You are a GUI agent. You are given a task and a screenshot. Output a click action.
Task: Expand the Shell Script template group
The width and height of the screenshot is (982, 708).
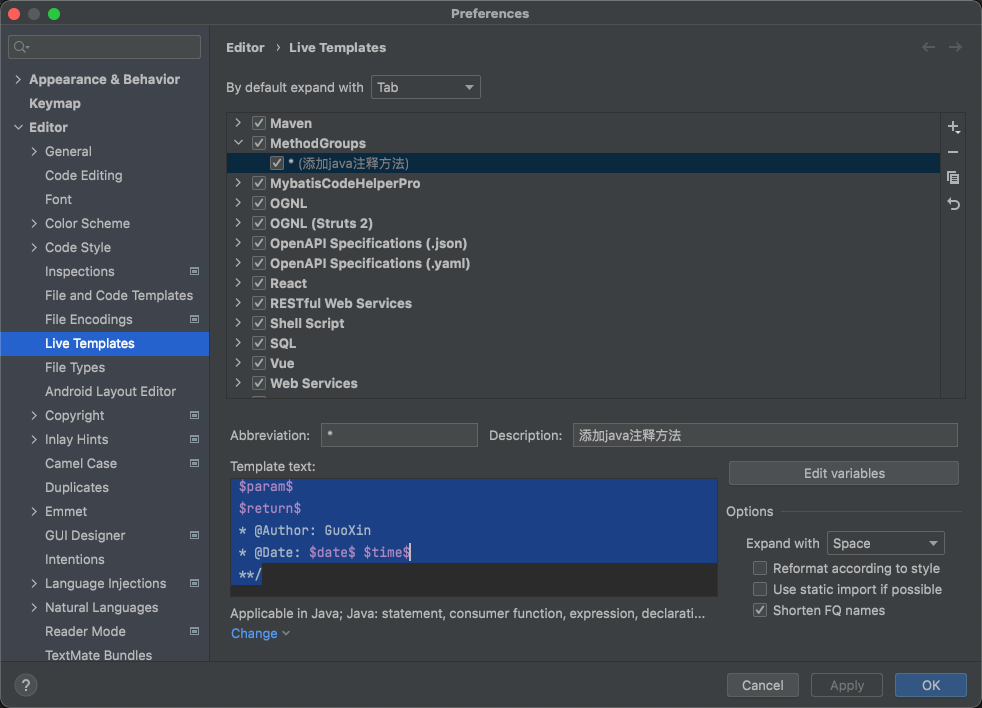238,323
